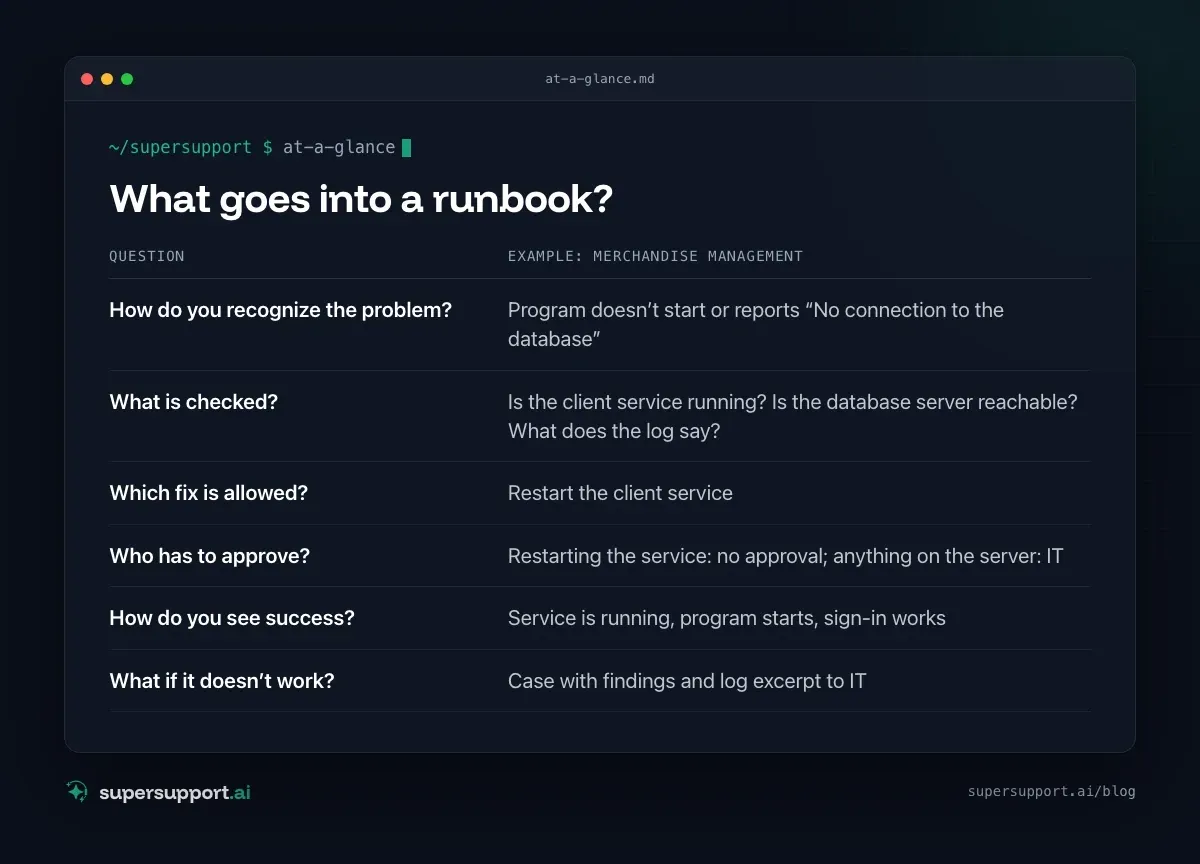1200x864 pixels.
Task: Click the red close window dot
Action: [x=87, y=79]
